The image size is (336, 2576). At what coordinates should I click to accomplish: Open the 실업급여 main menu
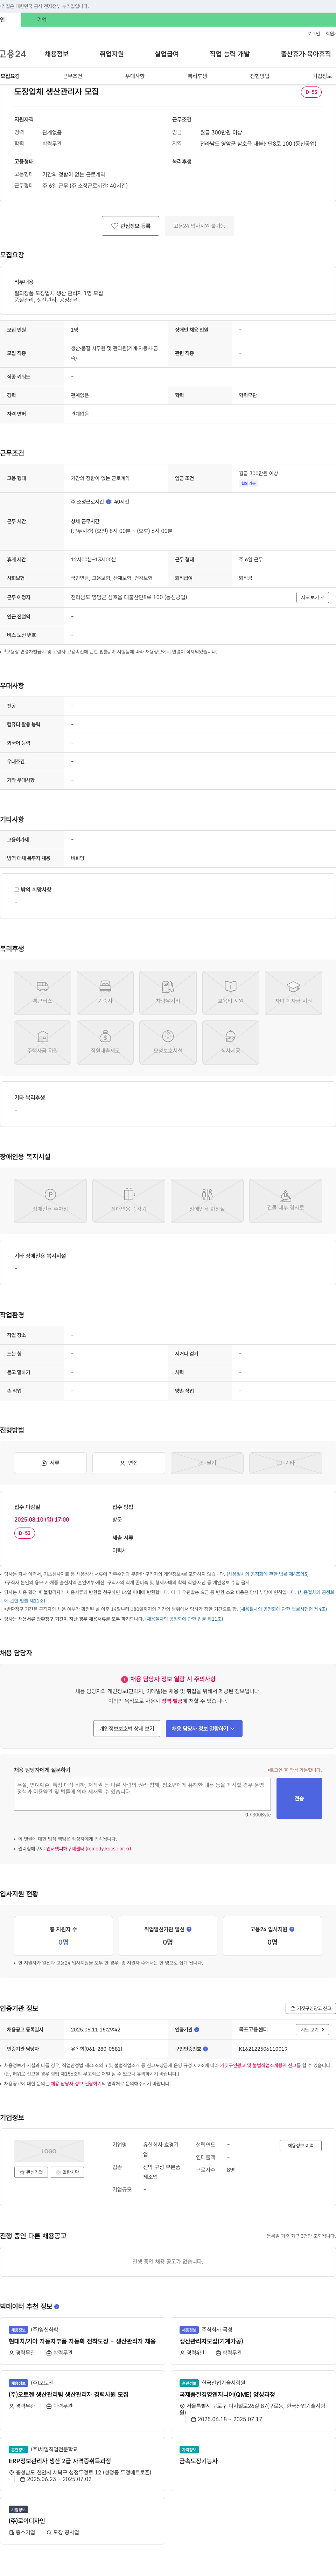tap(167, 54)
